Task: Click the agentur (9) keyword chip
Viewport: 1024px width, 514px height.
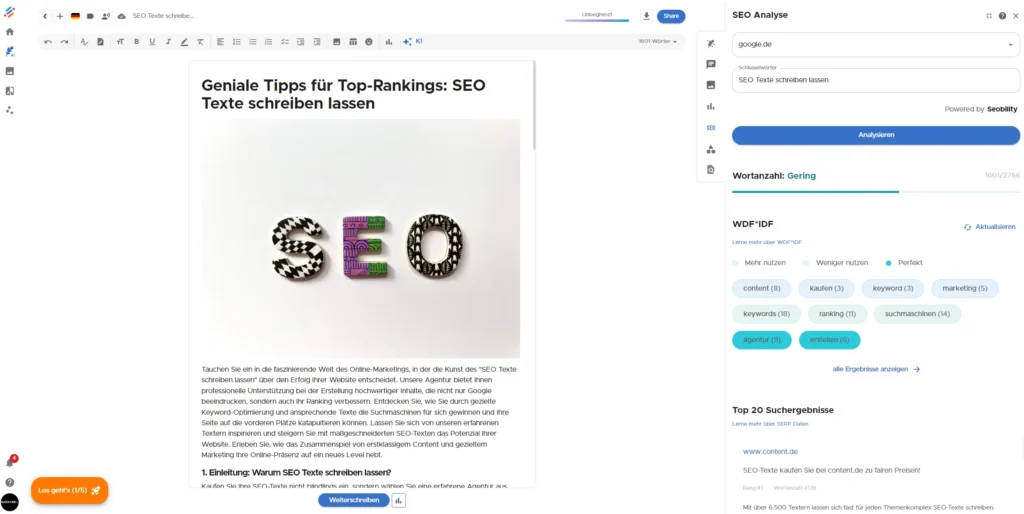Action: click(x=761, y=340)
